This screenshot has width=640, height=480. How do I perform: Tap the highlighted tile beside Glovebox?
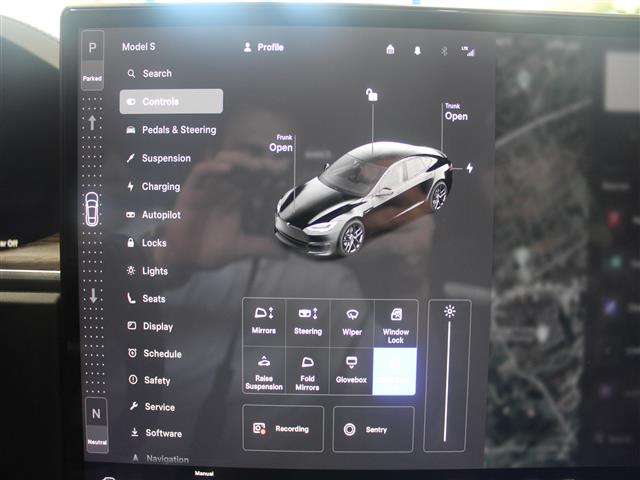click(395, 371)
